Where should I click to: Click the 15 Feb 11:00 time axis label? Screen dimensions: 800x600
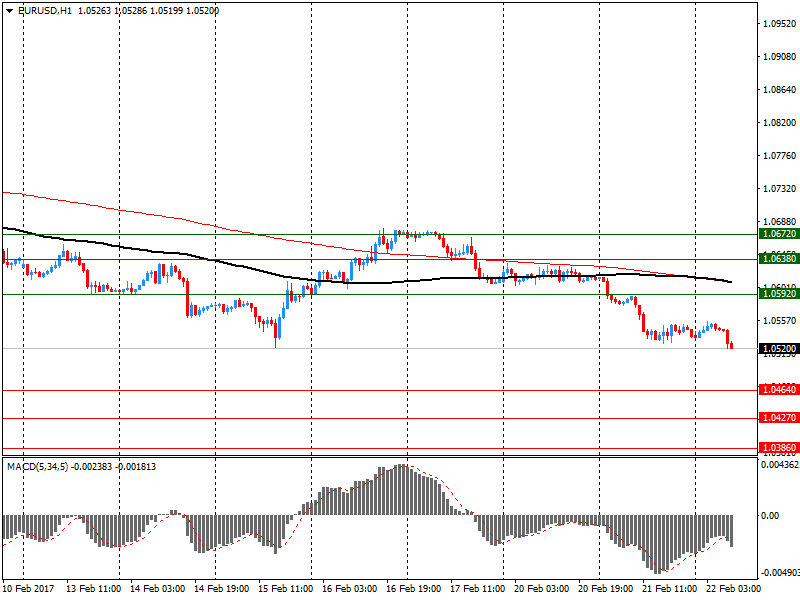[x=286, y=589]
